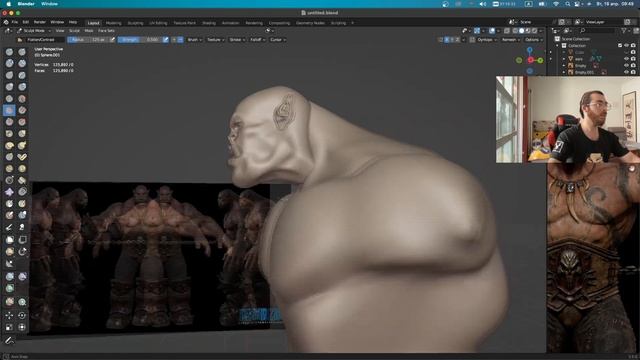Image resolution: width=640 pixels, height=360 pixels.
Task: Open the Stroke dropdown
Action: click(x=237, y=40)
